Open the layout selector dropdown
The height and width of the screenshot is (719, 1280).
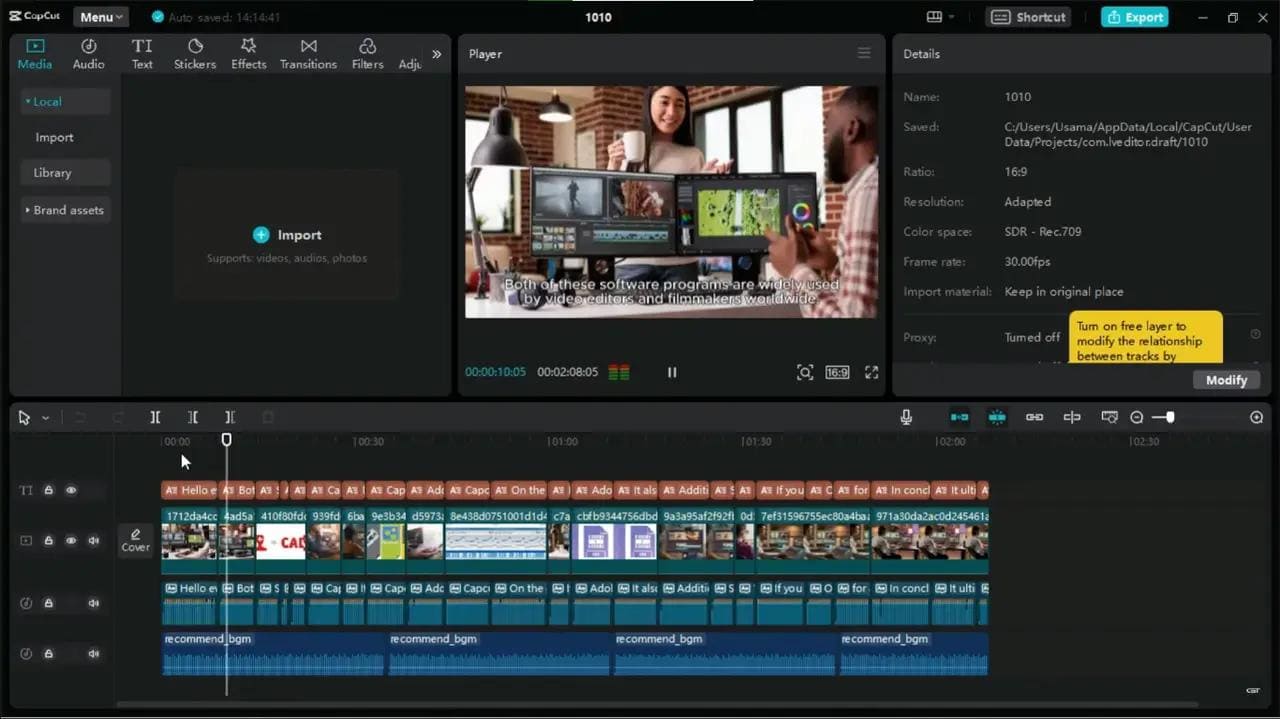[x=940, y=17]
